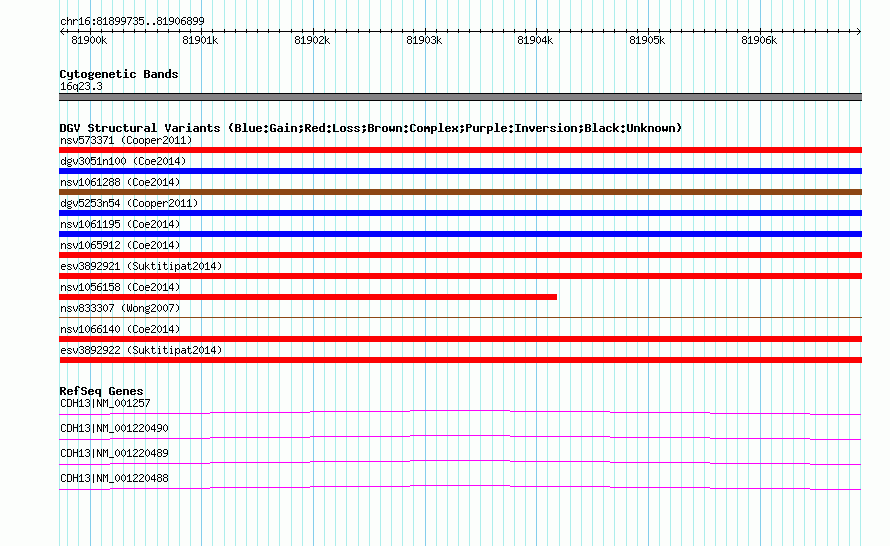Select gene label CDH13|NM_001220488
The height and width of the screenshot is (546, 890).
114,478
